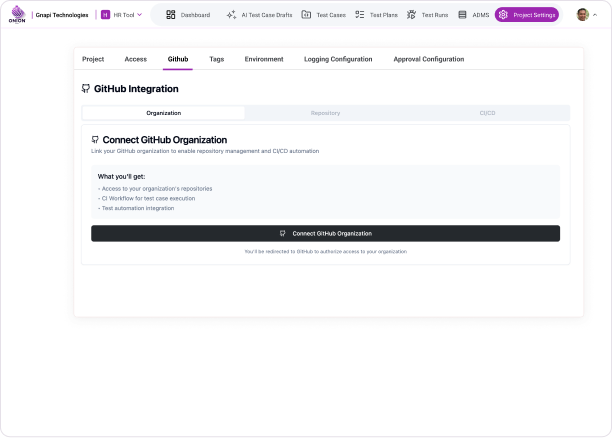Navigate to Test Runs
Image resolution: width=612 pixels, height=438 pixels.
[427, 15]
